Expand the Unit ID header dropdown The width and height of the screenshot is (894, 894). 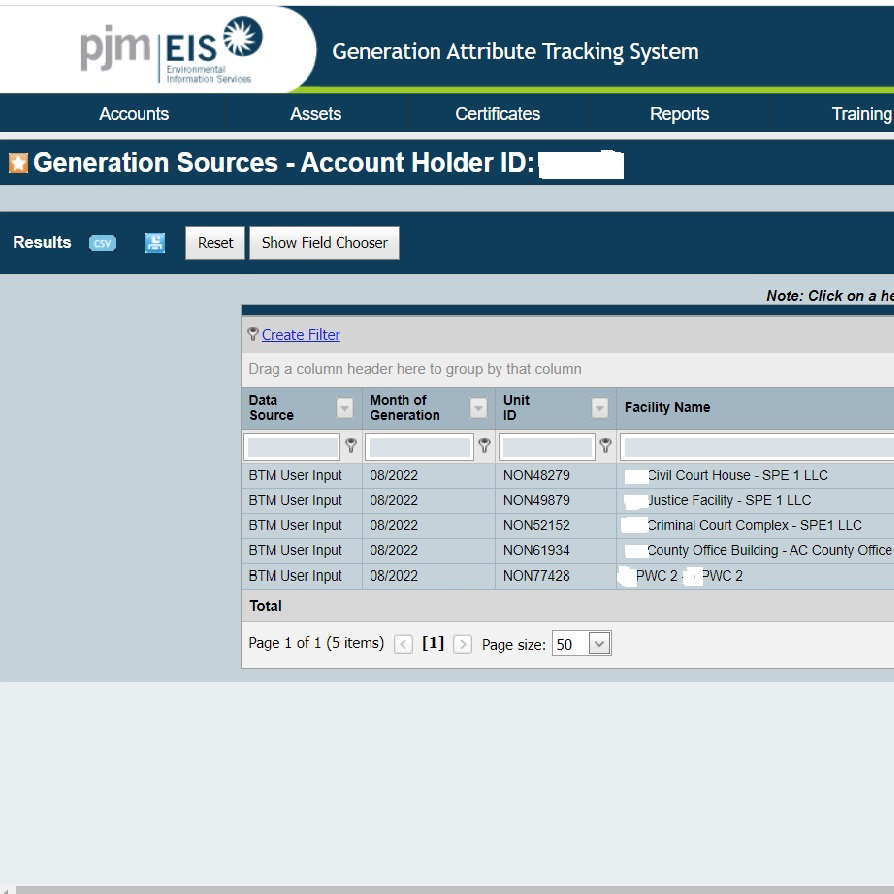[x=600, y=408]
